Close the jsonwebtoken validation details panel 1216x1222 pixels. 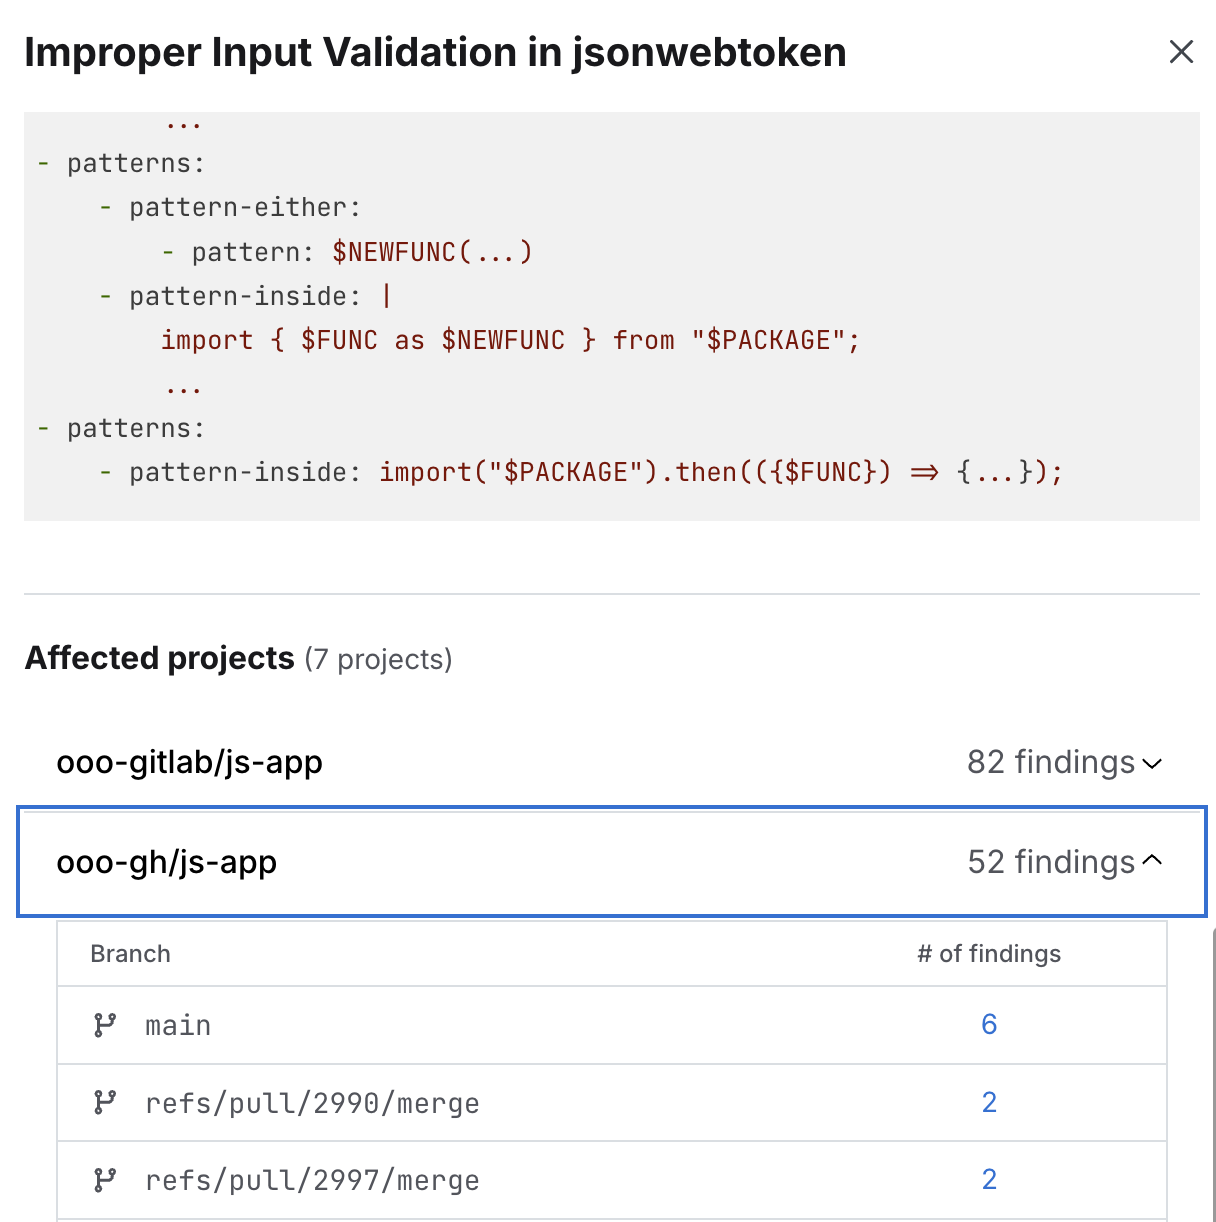pos(1181,52)
